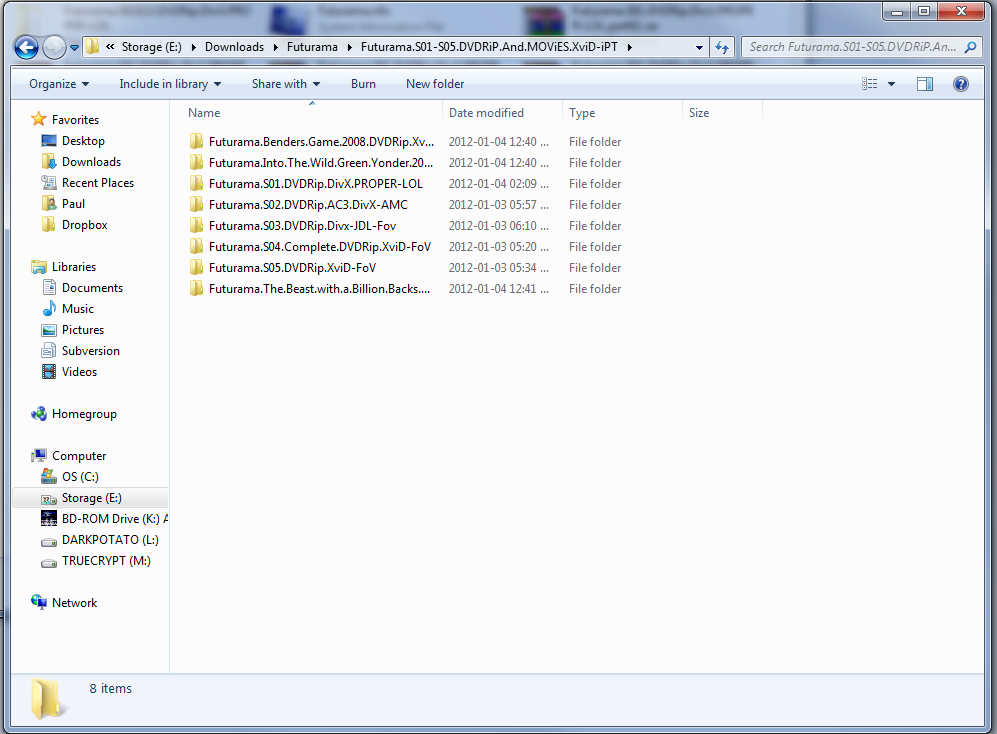Select Storage (E:) in the navigation pane
The height and width of the screenshot is (734, 997).
[x=90, y=497]
